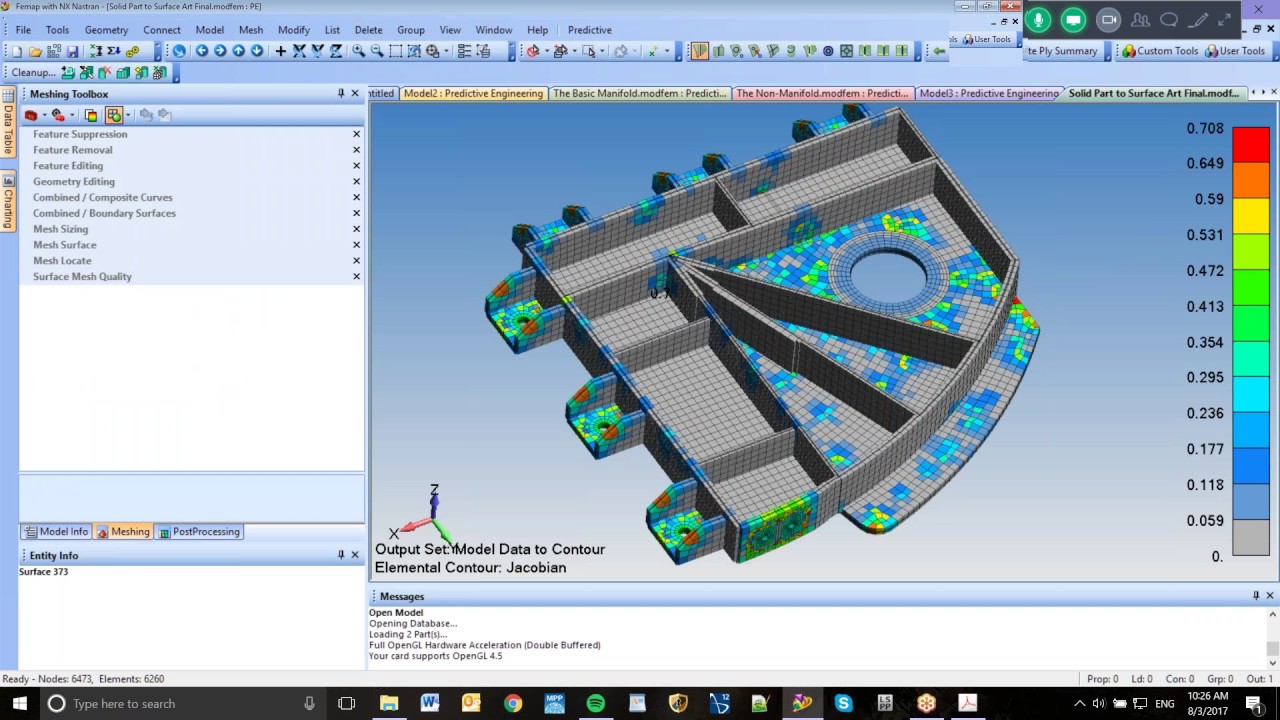Image resolution: width=1280 pixels, height=720 pixels.
Task: Select the box zoom rectangle icon
Action: coord(396,51)
